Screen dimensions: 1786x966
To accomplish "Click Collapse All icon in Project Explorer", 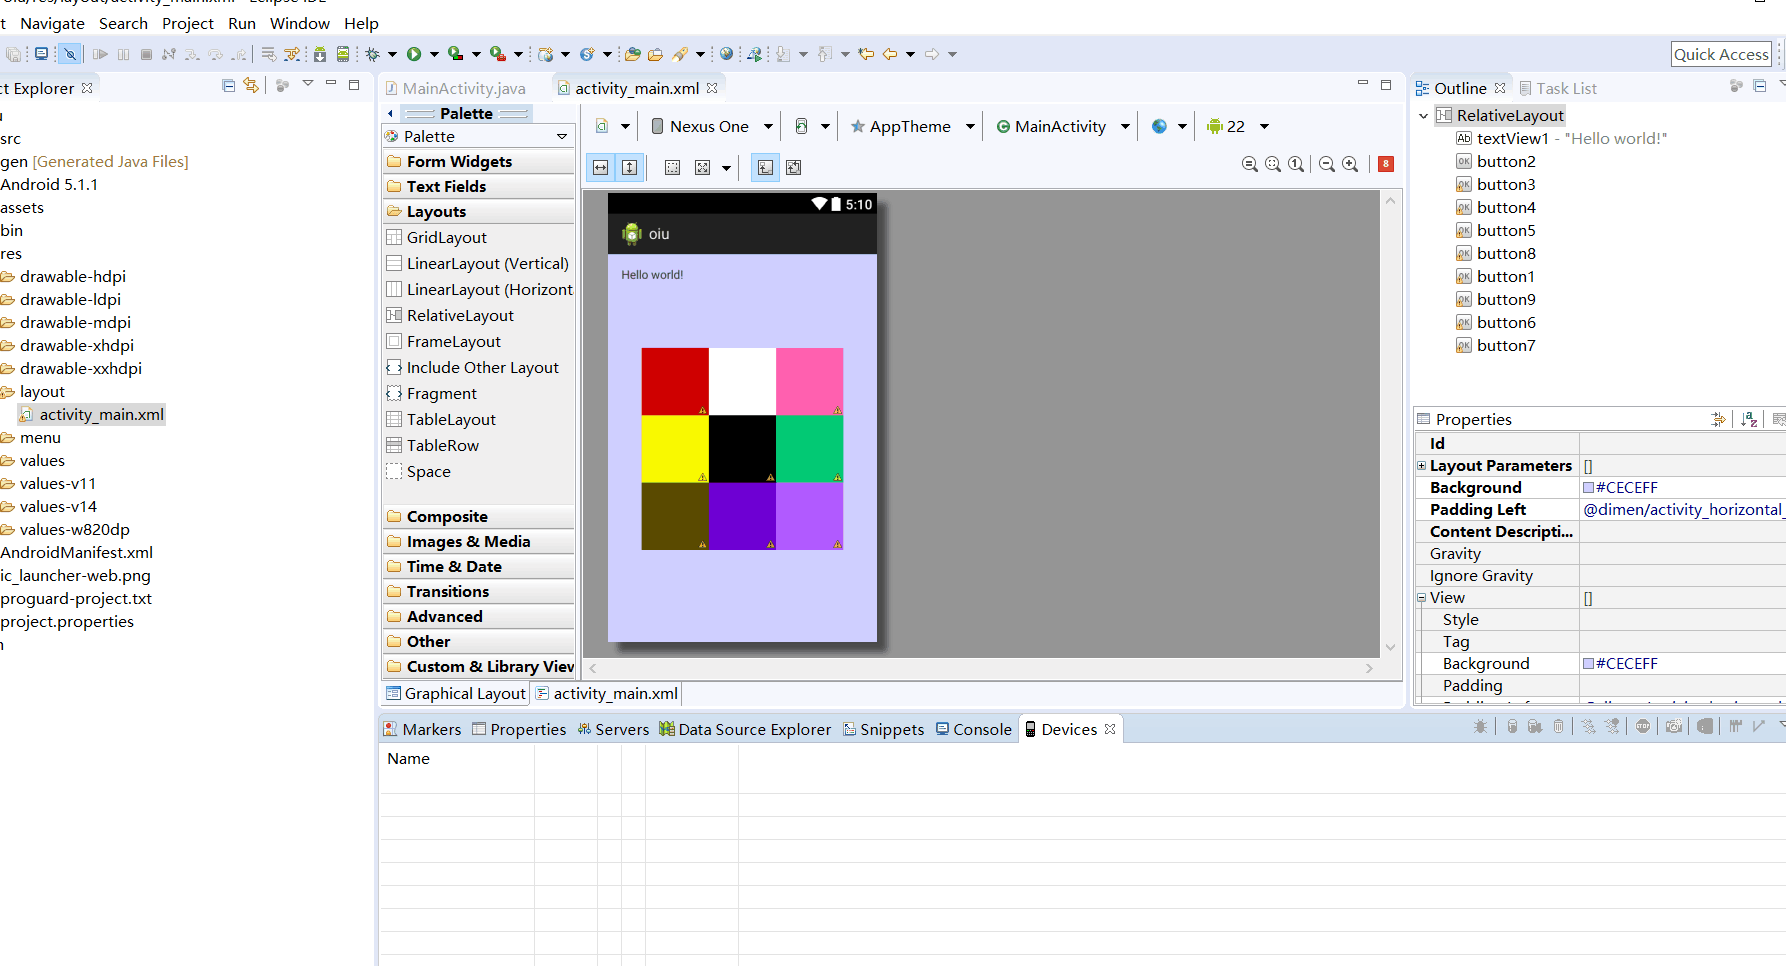I will pyautogui.click(x=228, y=86).
